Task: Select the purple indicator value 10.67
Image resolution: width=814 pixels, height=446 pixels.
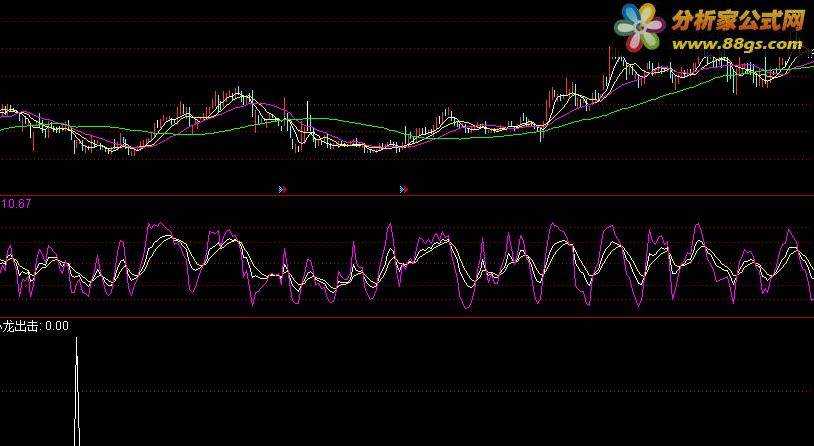Action: click(x=16, y=204)
